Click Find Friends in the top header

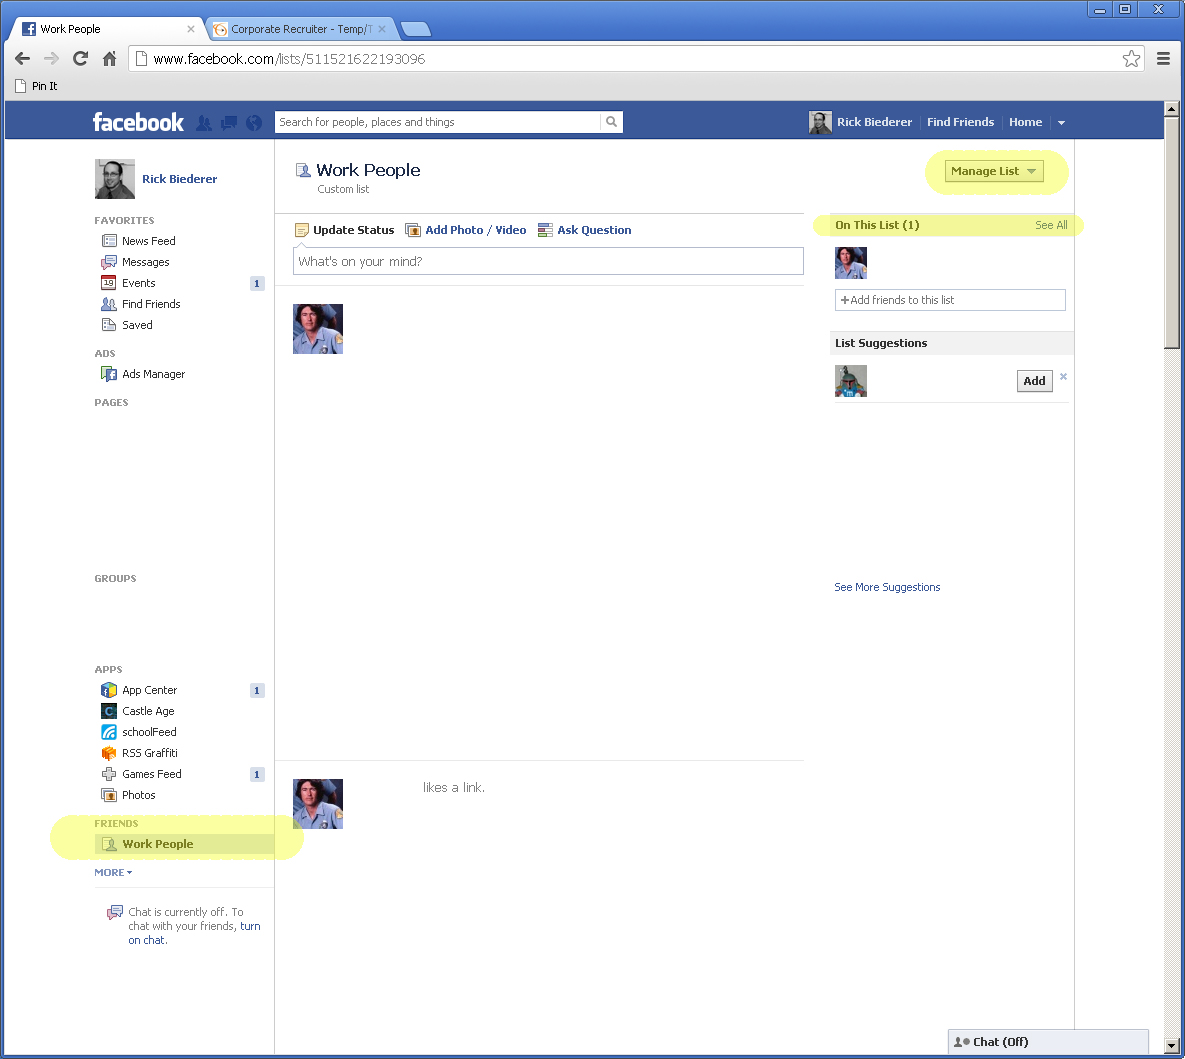[x=961, y=122]
